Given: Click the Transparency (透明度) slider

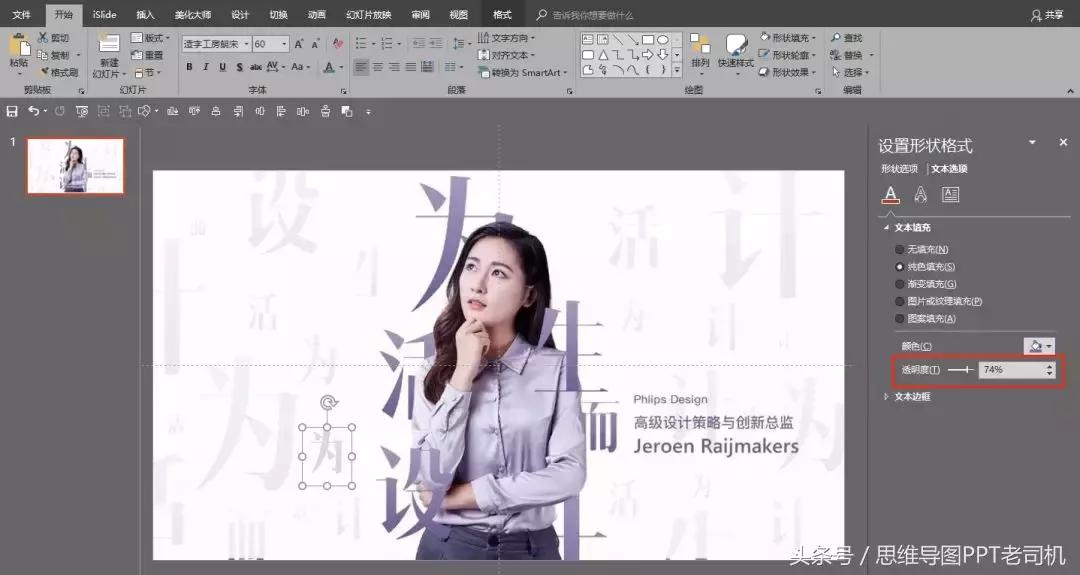Looking at the screenshot, I should point(960,370).
